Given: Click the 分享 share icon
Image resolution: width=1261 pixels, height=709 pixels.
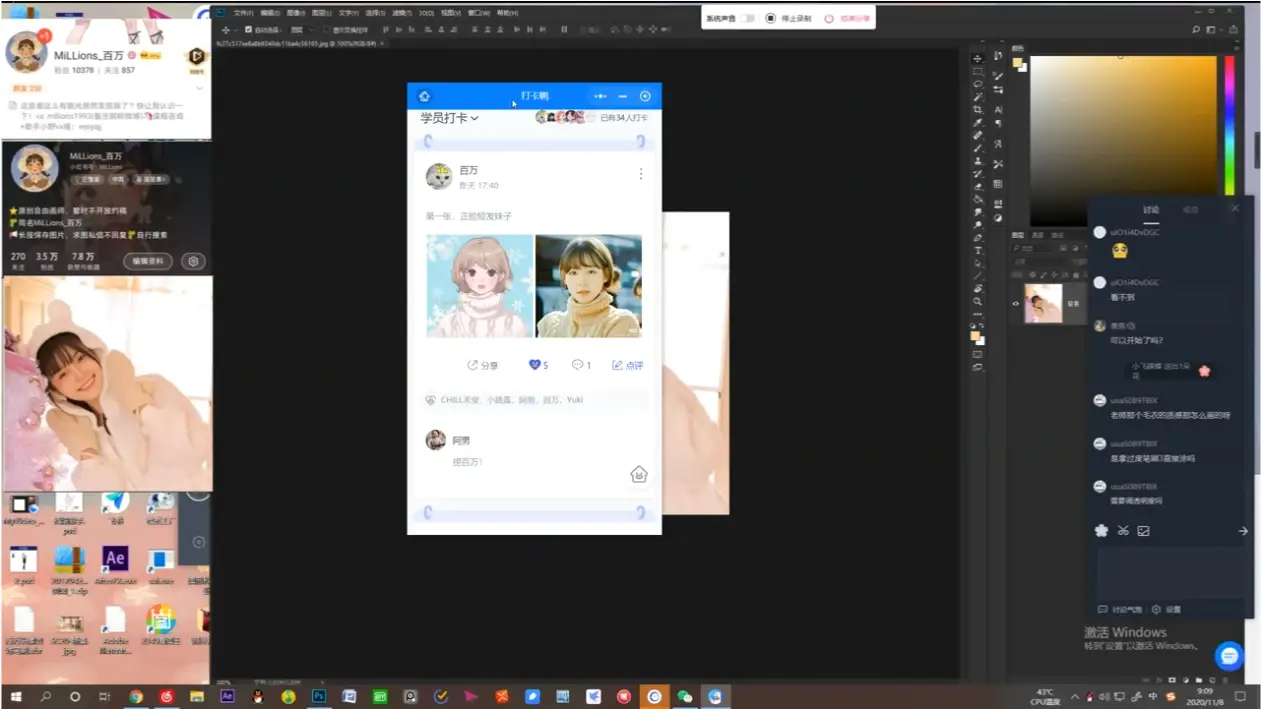Looking at the screenshot, I should tap(473, 365).
